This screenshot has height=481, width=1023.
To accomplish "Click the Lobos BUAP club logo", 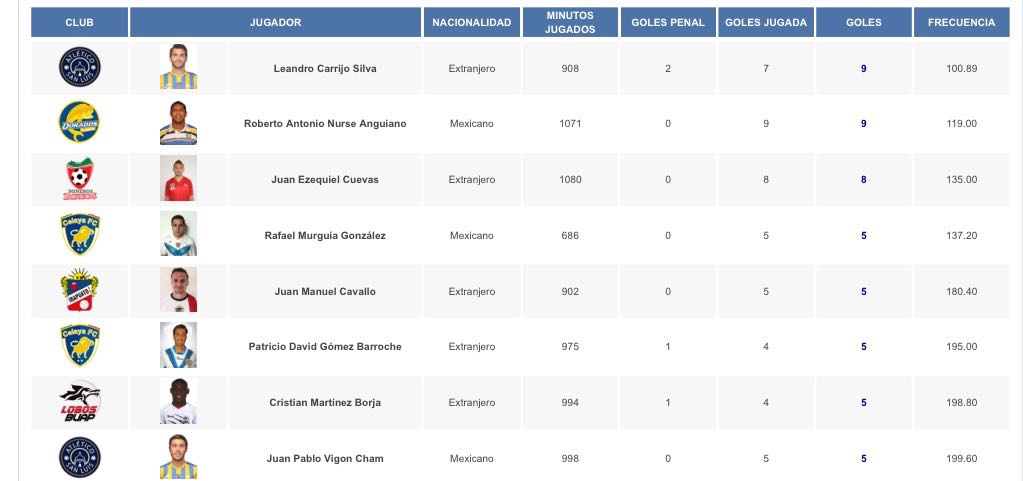I will tap(79, 402).
